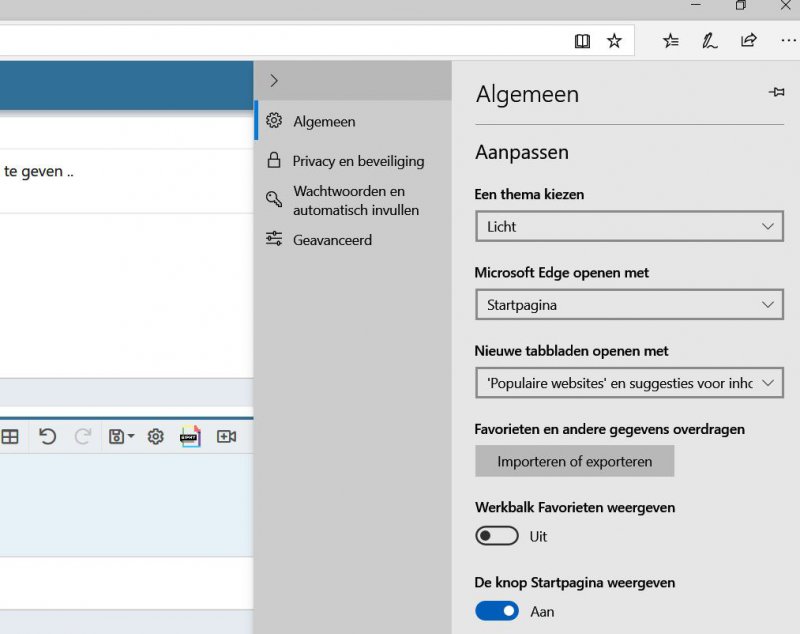Screen dimensions: 800x634
Task: Click the 'te geven ..' text on page
Action: pos(39,171)
